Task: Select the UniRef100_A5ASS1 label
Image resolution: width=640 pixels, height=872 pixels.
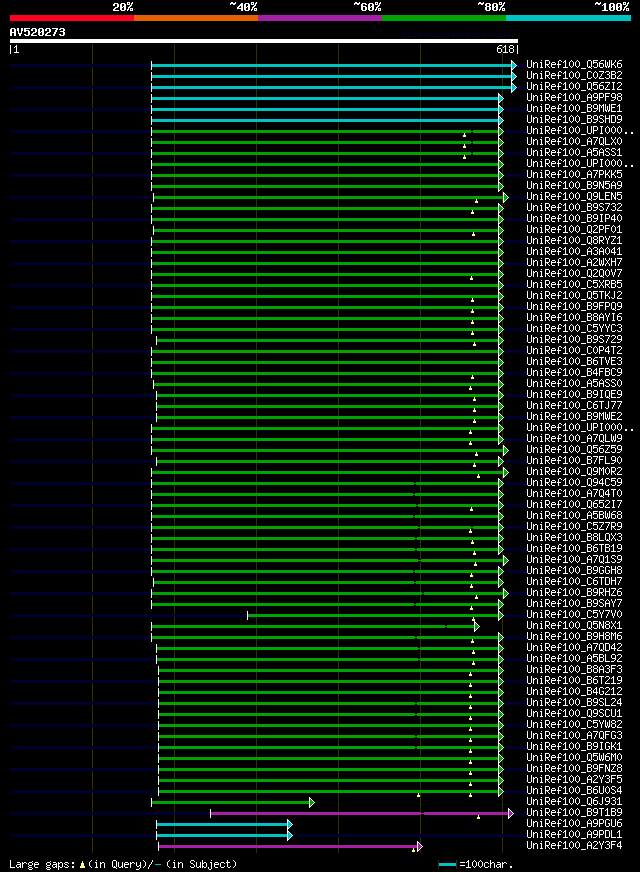Action: pyautogui.click(x=574, y=152)
